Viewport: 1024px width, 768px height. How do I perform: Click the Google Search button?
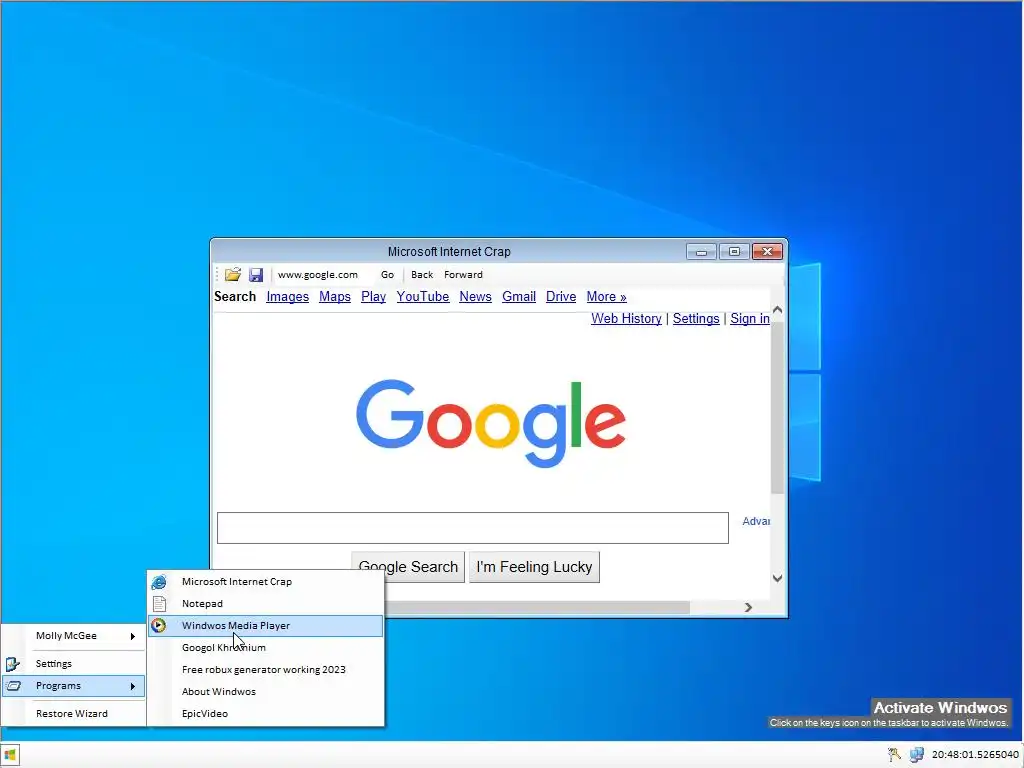408,567
